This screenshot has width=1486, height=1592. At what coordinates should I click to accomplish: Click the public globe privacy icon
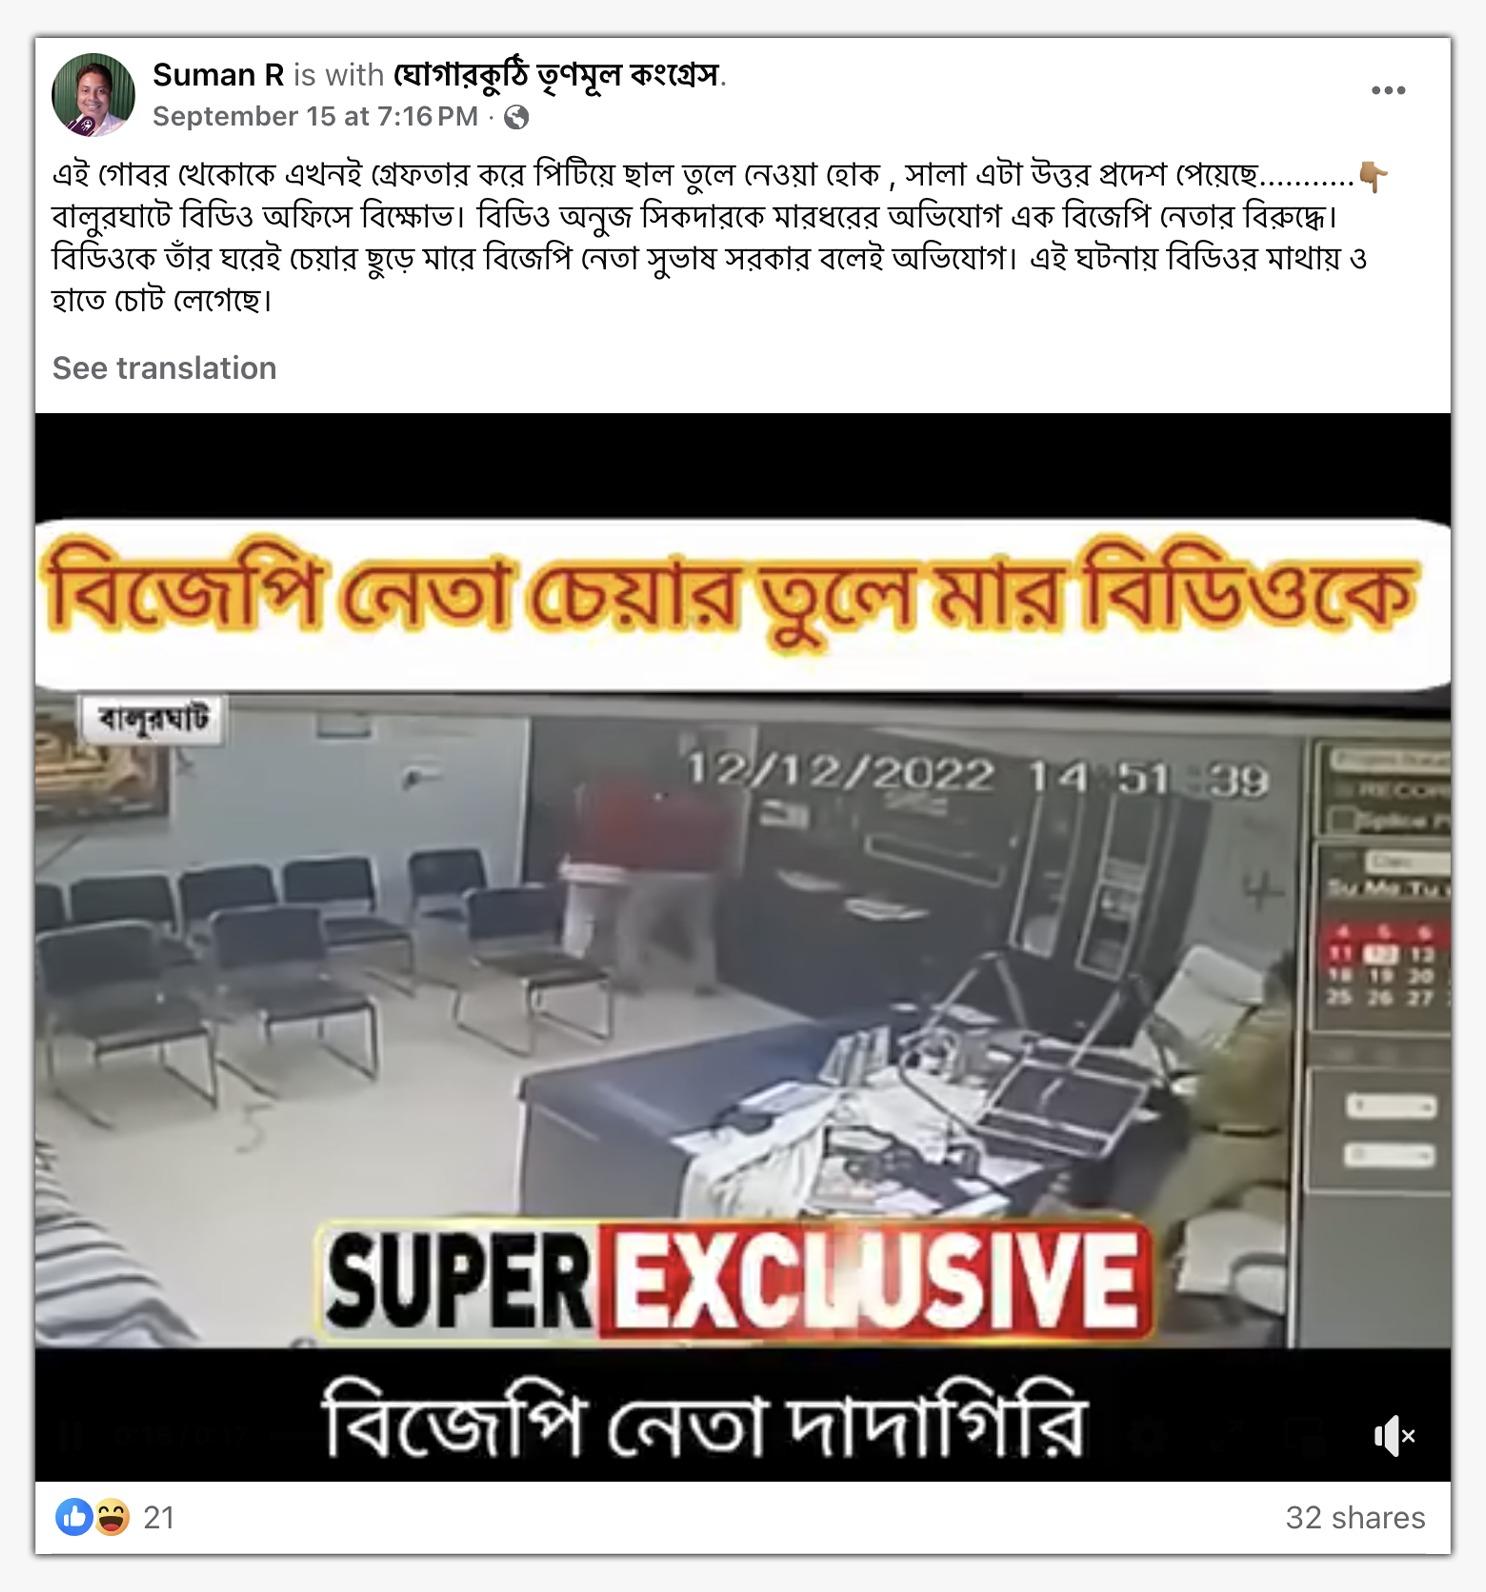(516, 118)
